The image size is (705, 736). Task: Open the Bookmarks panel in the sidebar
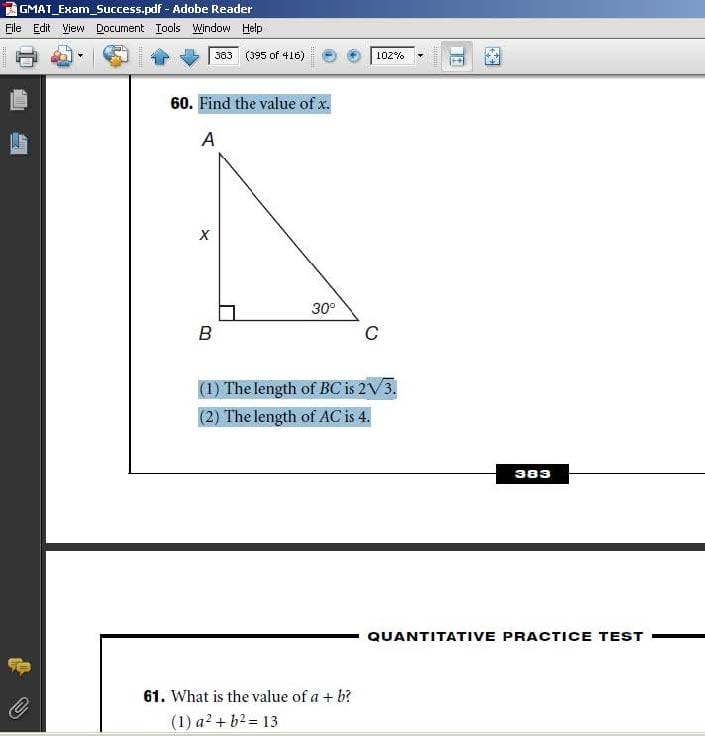tap(19, 143)
